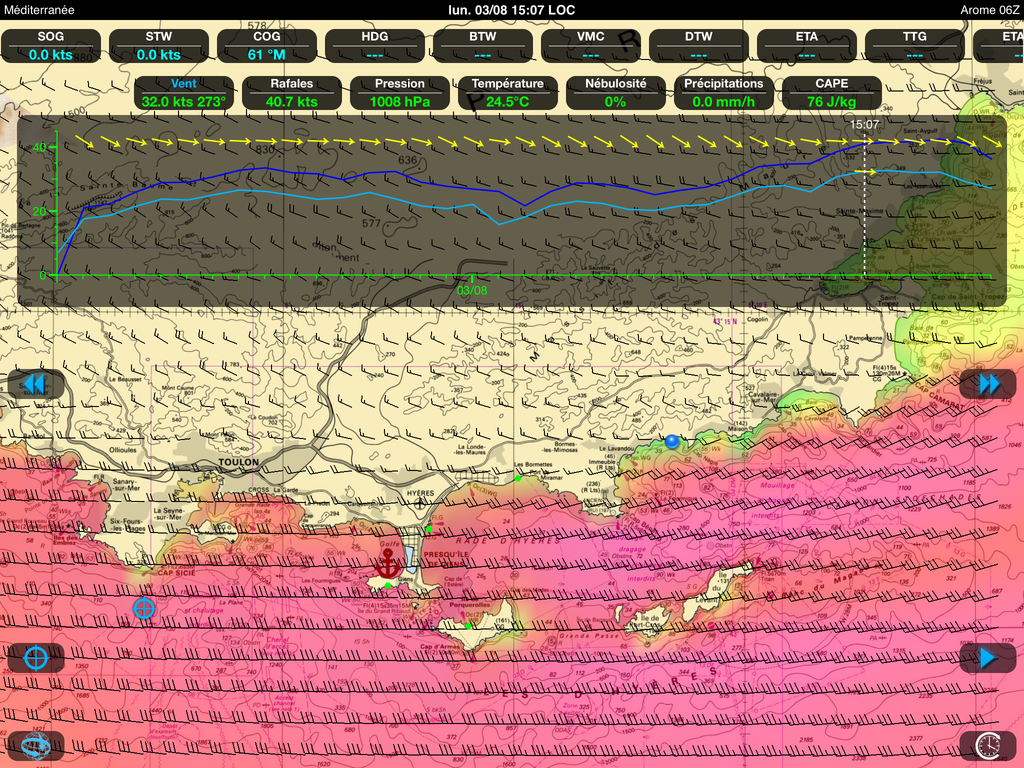1024x768 pixels.
Task: Tap the red anchor marker near Giens
Action: click(388, 562)
